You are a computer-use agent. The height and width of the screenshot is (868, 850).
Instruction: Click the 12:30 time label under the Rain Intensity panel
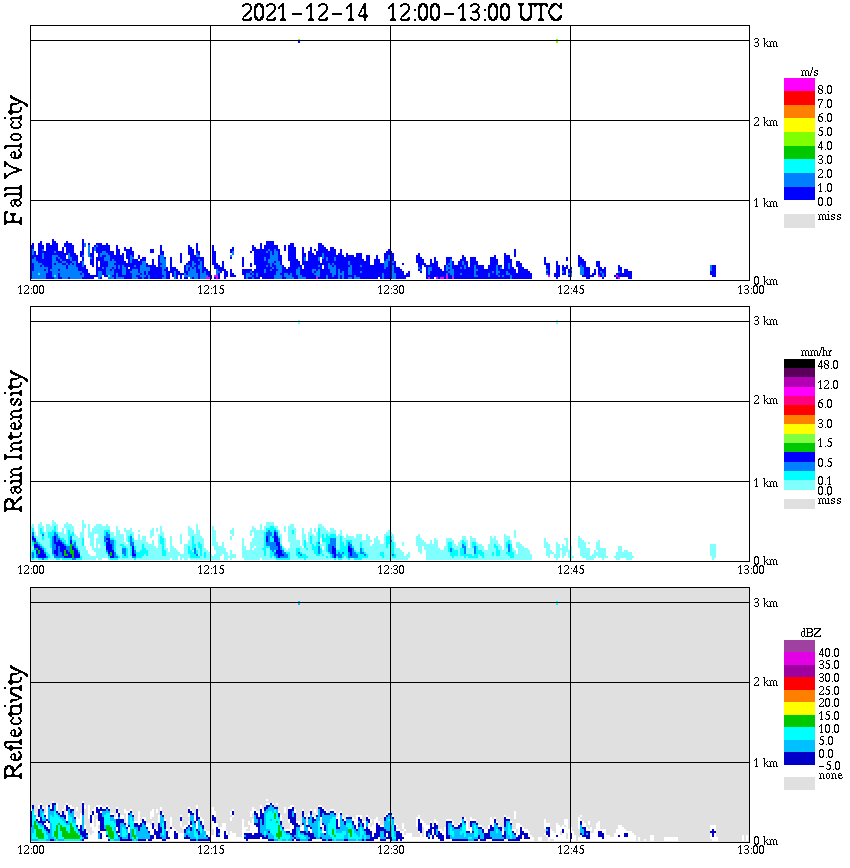tap(391, 570)
